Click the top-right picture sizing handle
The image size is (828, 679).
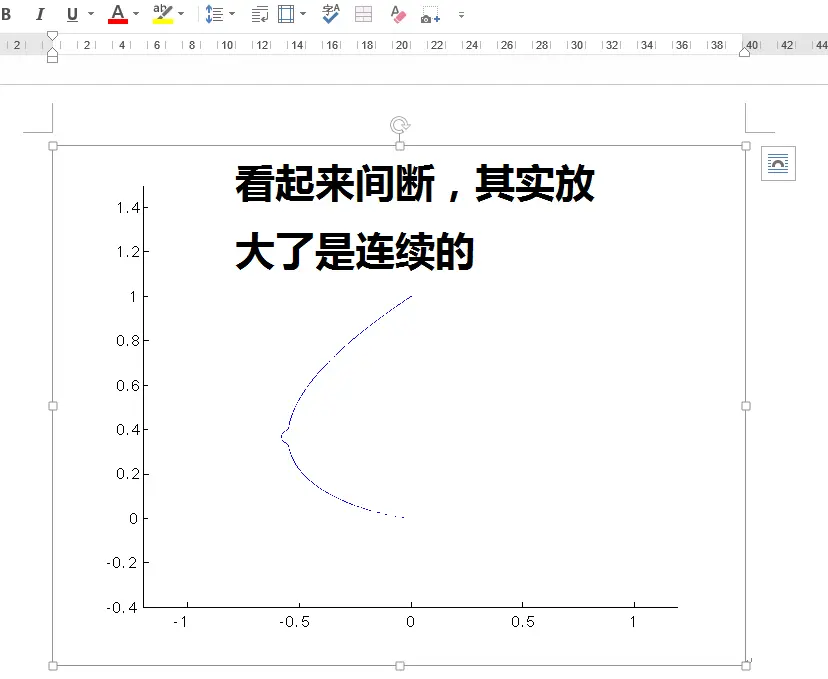coord(746,146)
